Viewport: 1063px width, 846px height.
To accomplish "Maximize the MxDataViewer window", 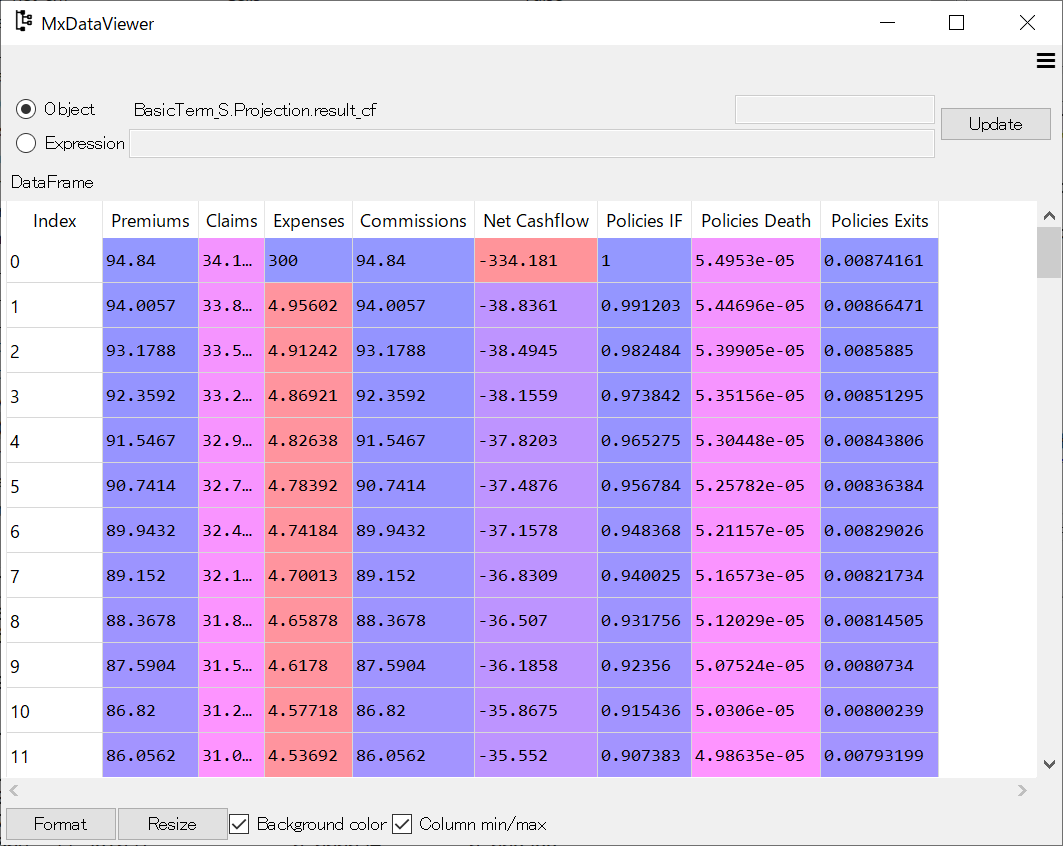I will 957,22.
